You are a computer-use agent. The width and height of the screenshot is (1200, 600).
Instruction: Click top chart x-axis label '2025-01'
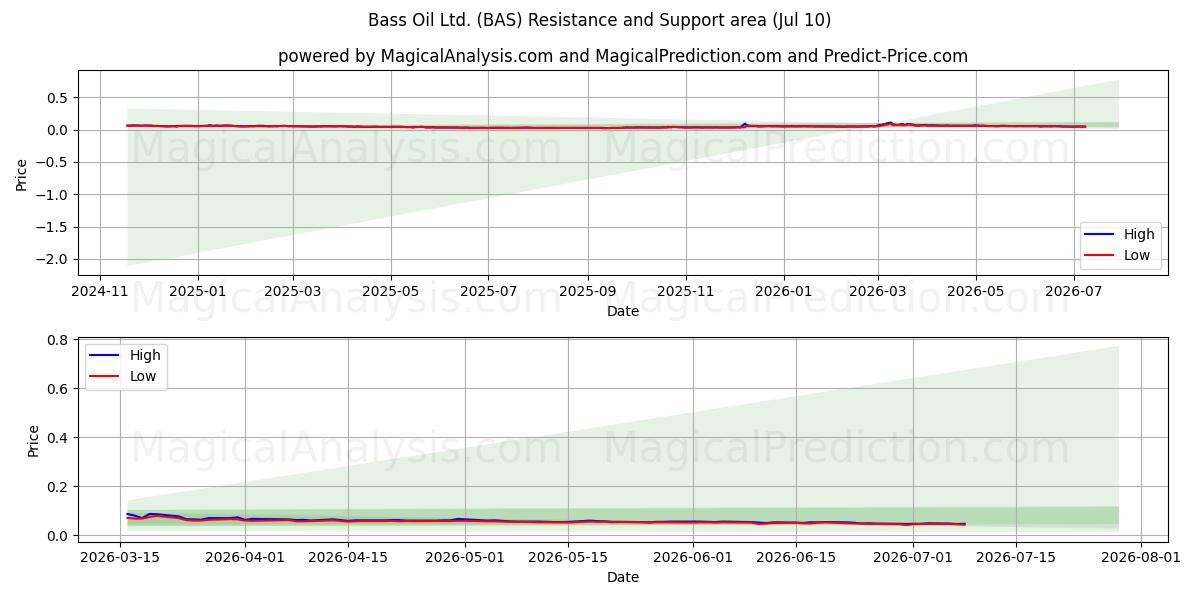197,291
